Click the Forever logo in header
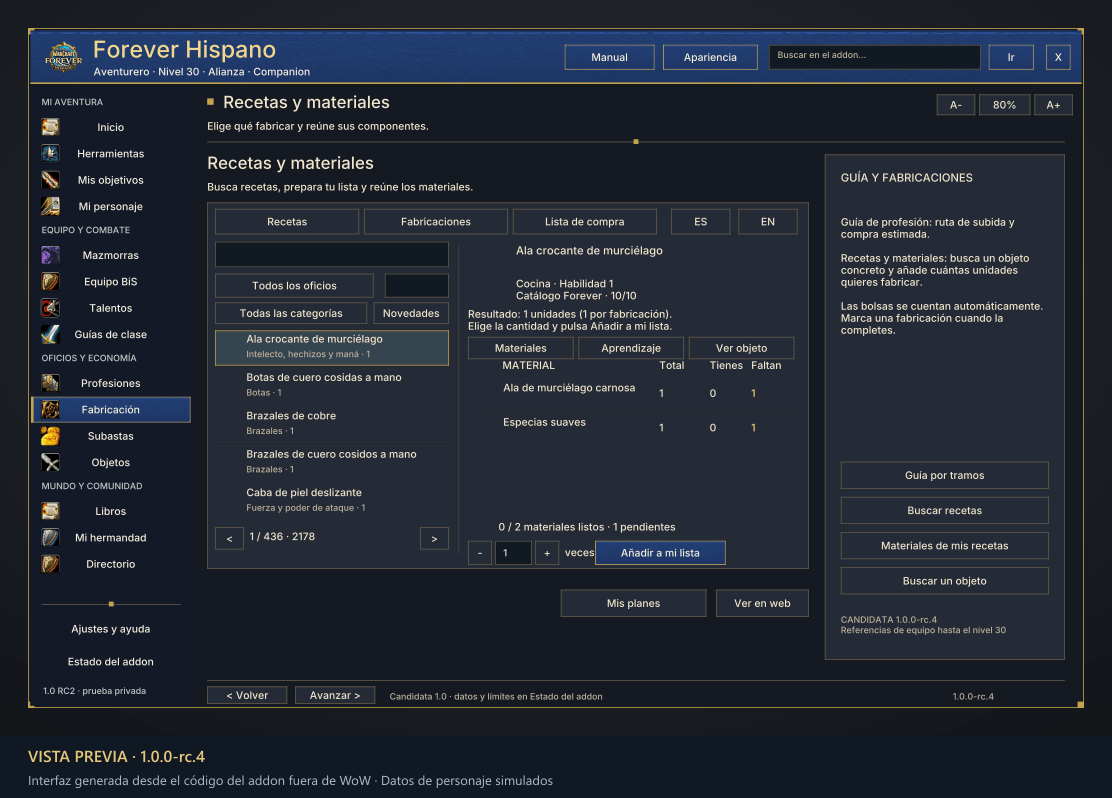 [63, 57]
